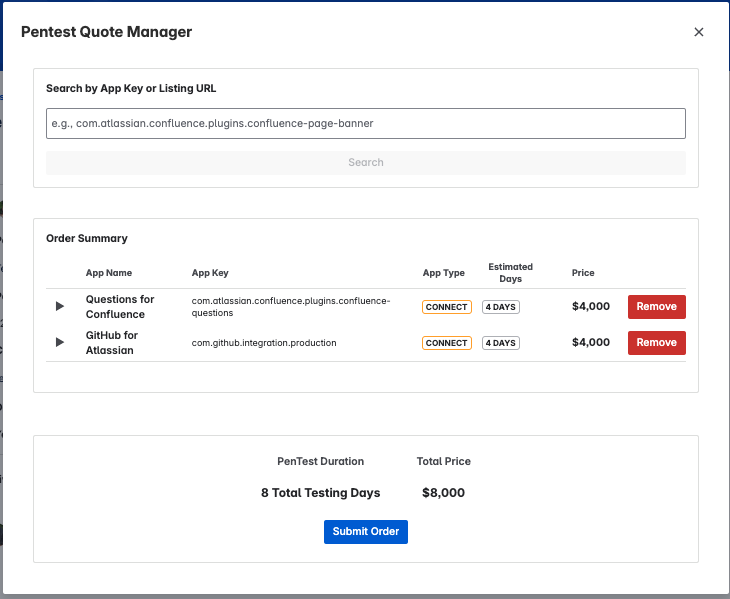Click the App Type column header
The height and width of the screenshot is (599, 730).
(x=444, y=273)
